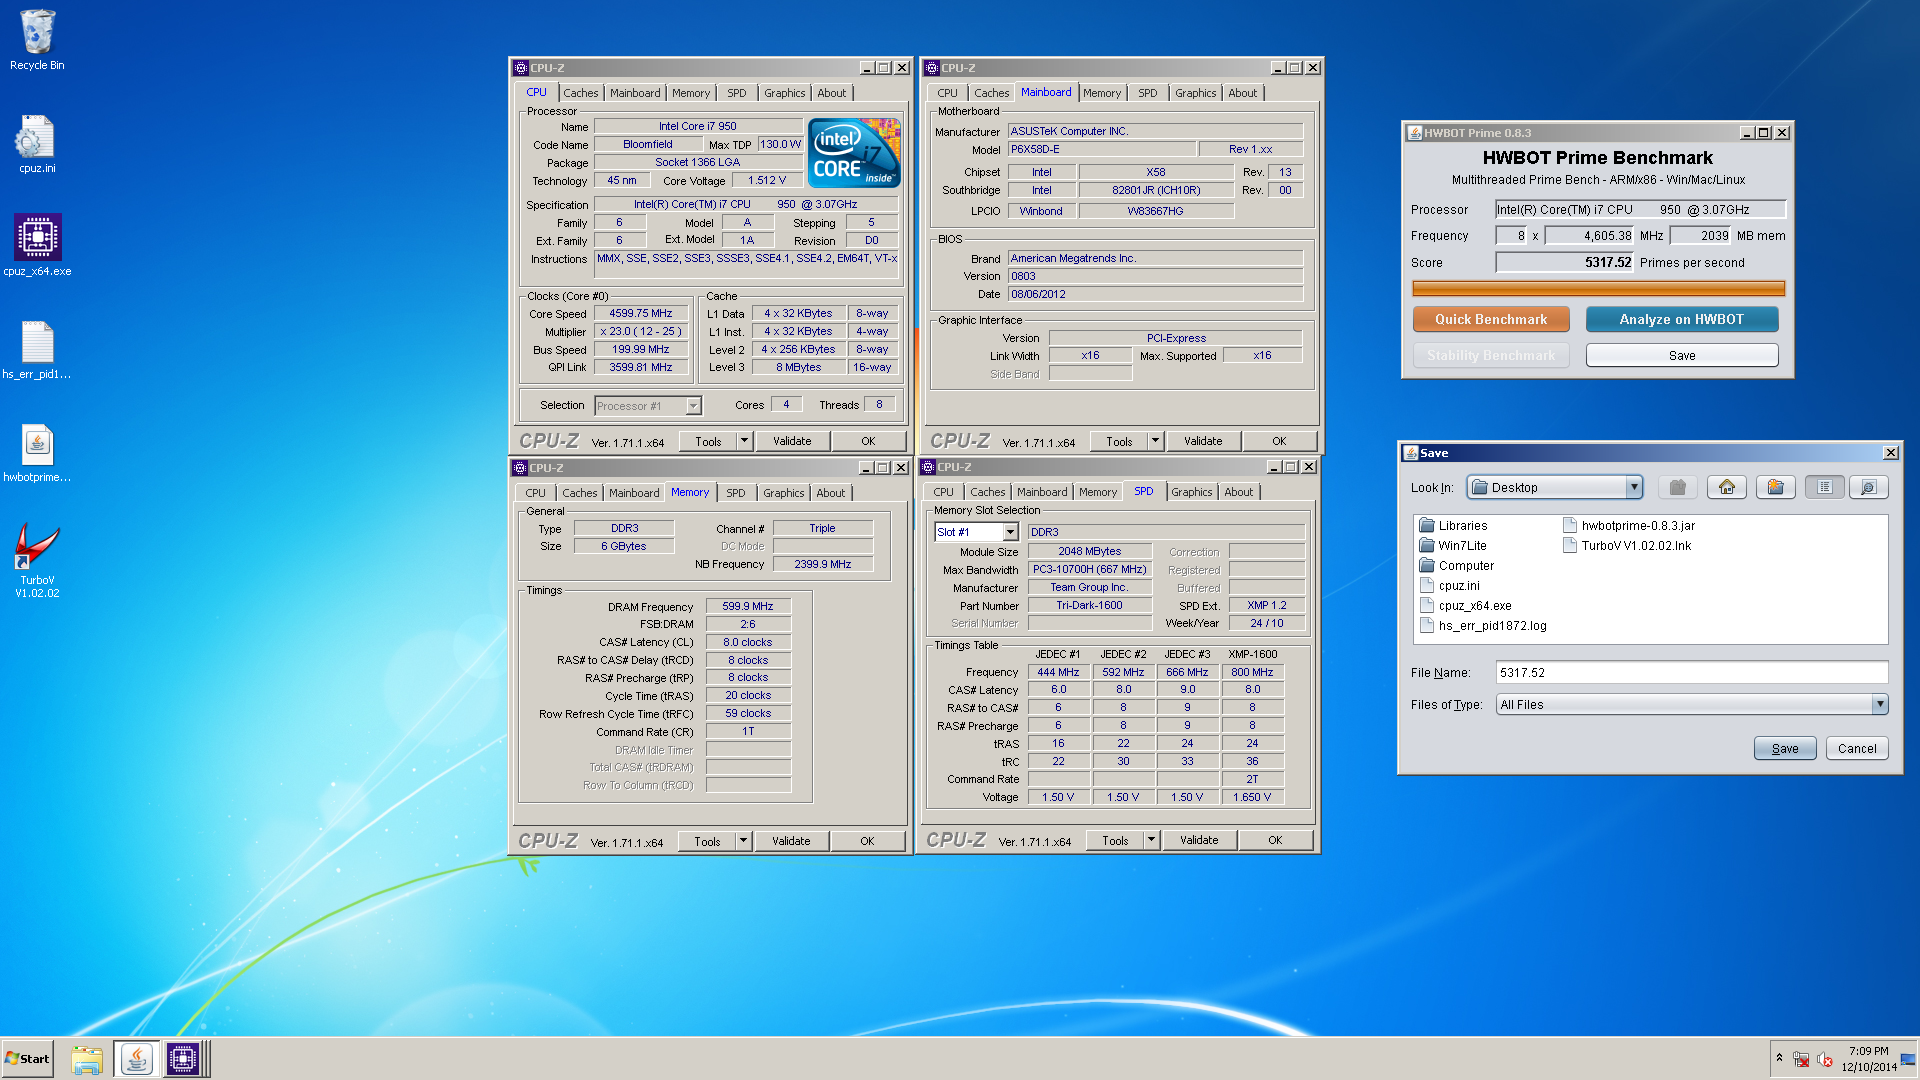Click Validate in the CPU tab window
This screenshot has height=1080, width=1920.
(x=792, y=441)
